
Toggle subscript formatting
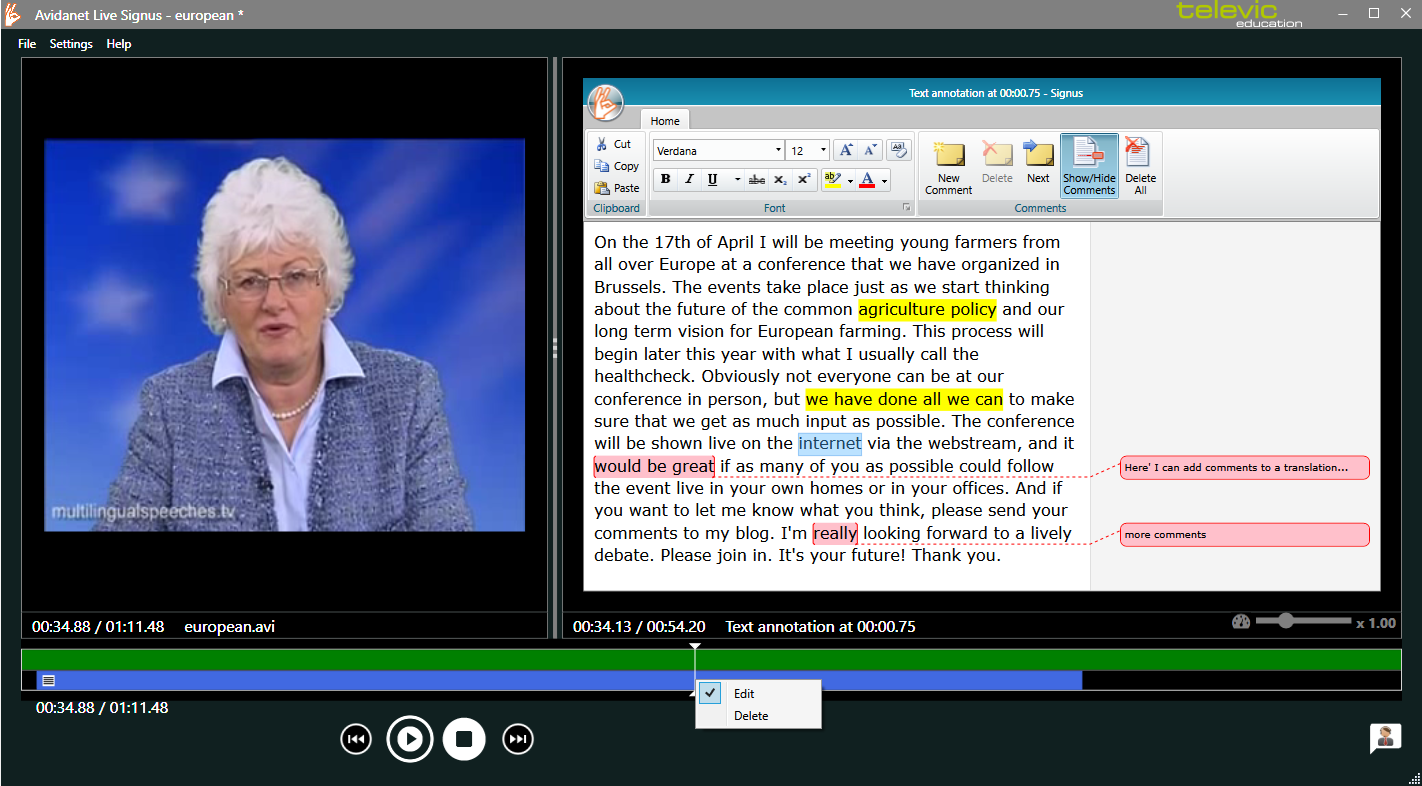(x=780, y=180)
